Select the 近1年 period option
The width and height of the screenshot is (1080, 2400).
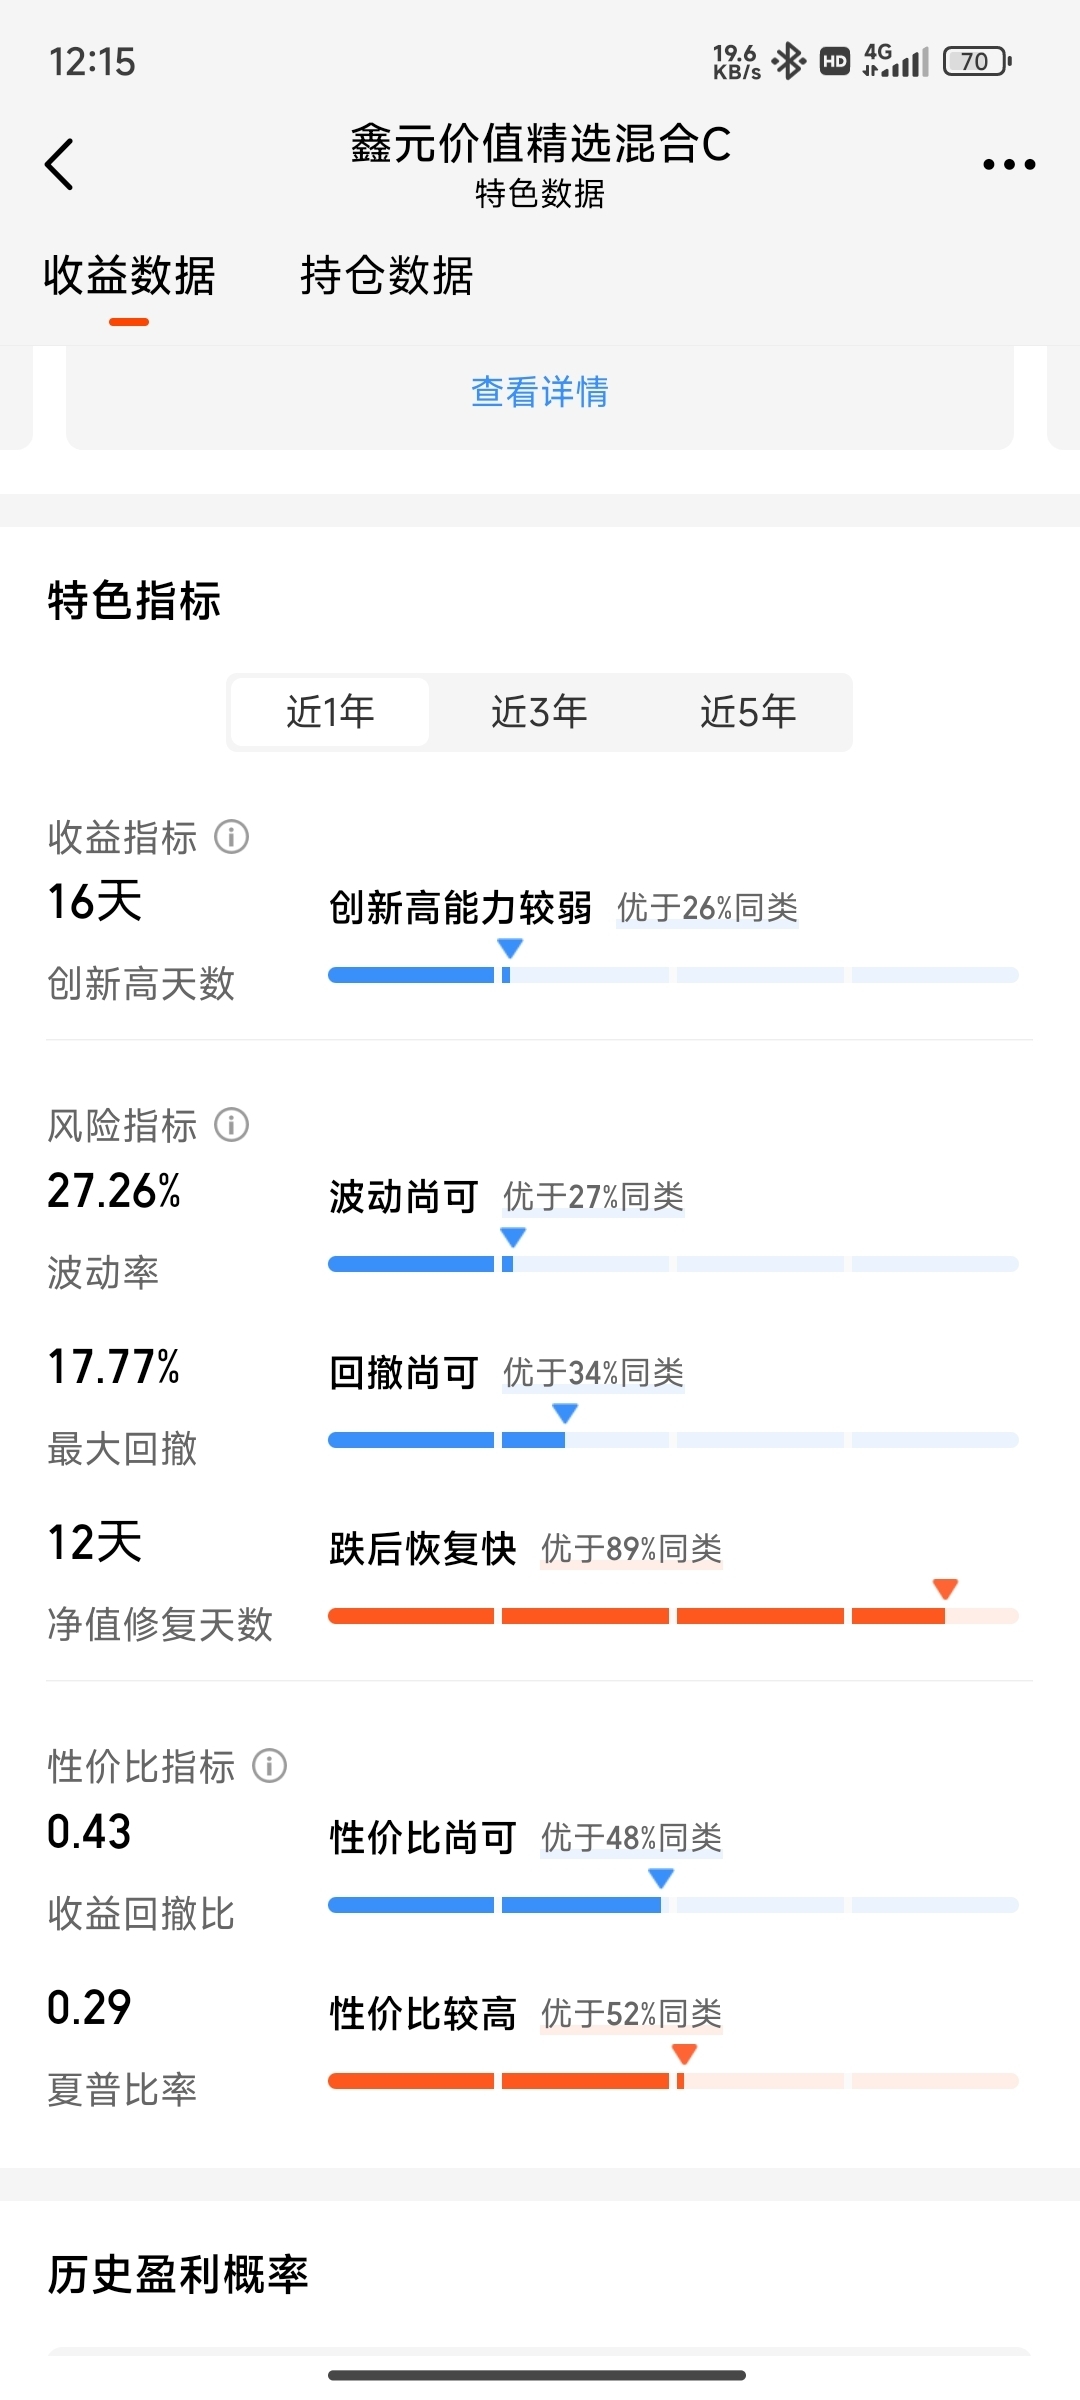(x=330, y=712)
